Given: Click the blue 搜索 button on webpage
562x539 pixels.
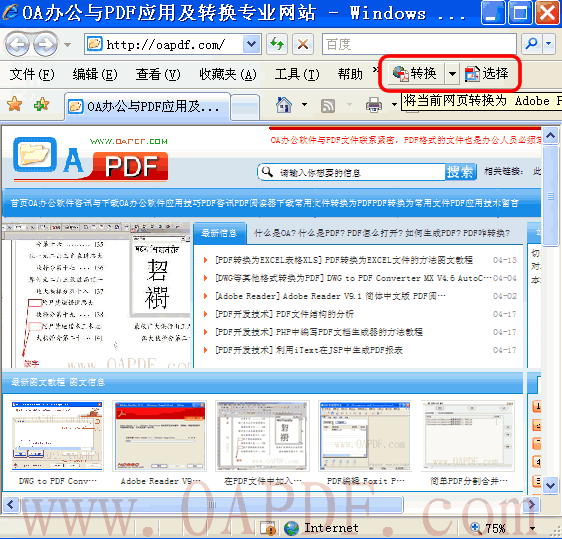Looking at the screenshot, I should [x=460, y=172].
